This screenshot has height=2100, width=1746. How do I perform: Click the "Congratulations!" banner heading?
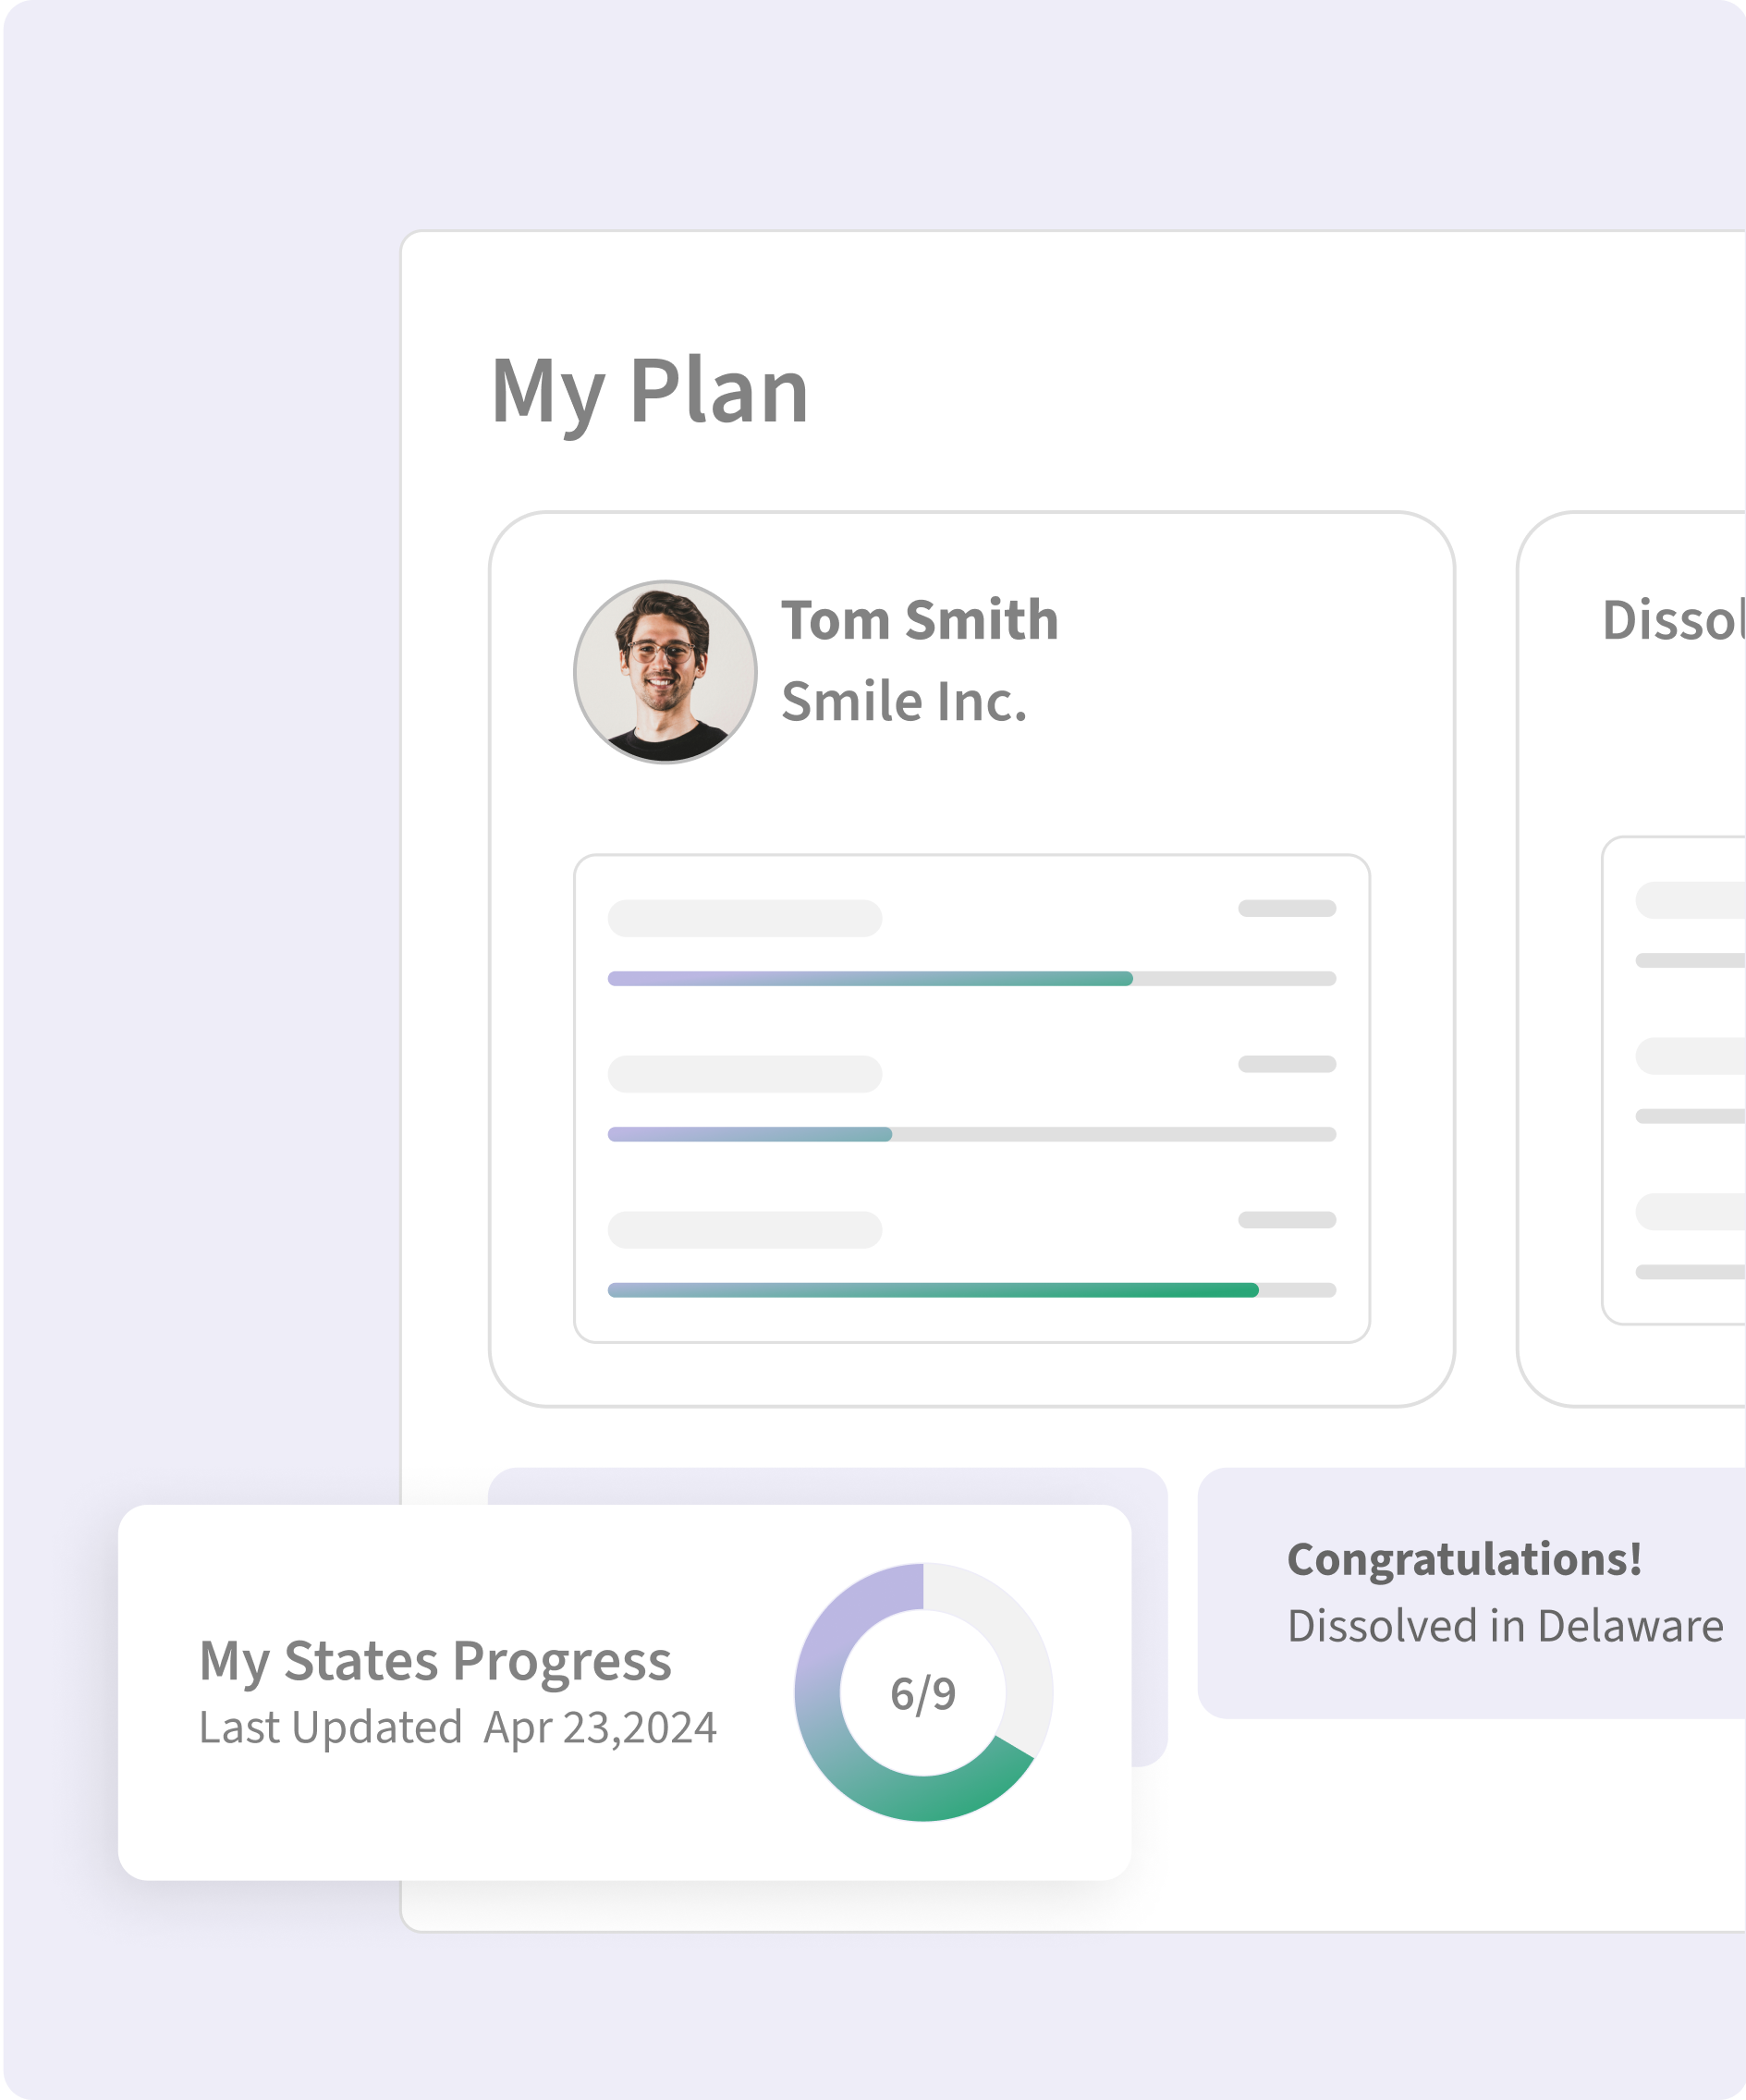click(x=1464, y=1559)
